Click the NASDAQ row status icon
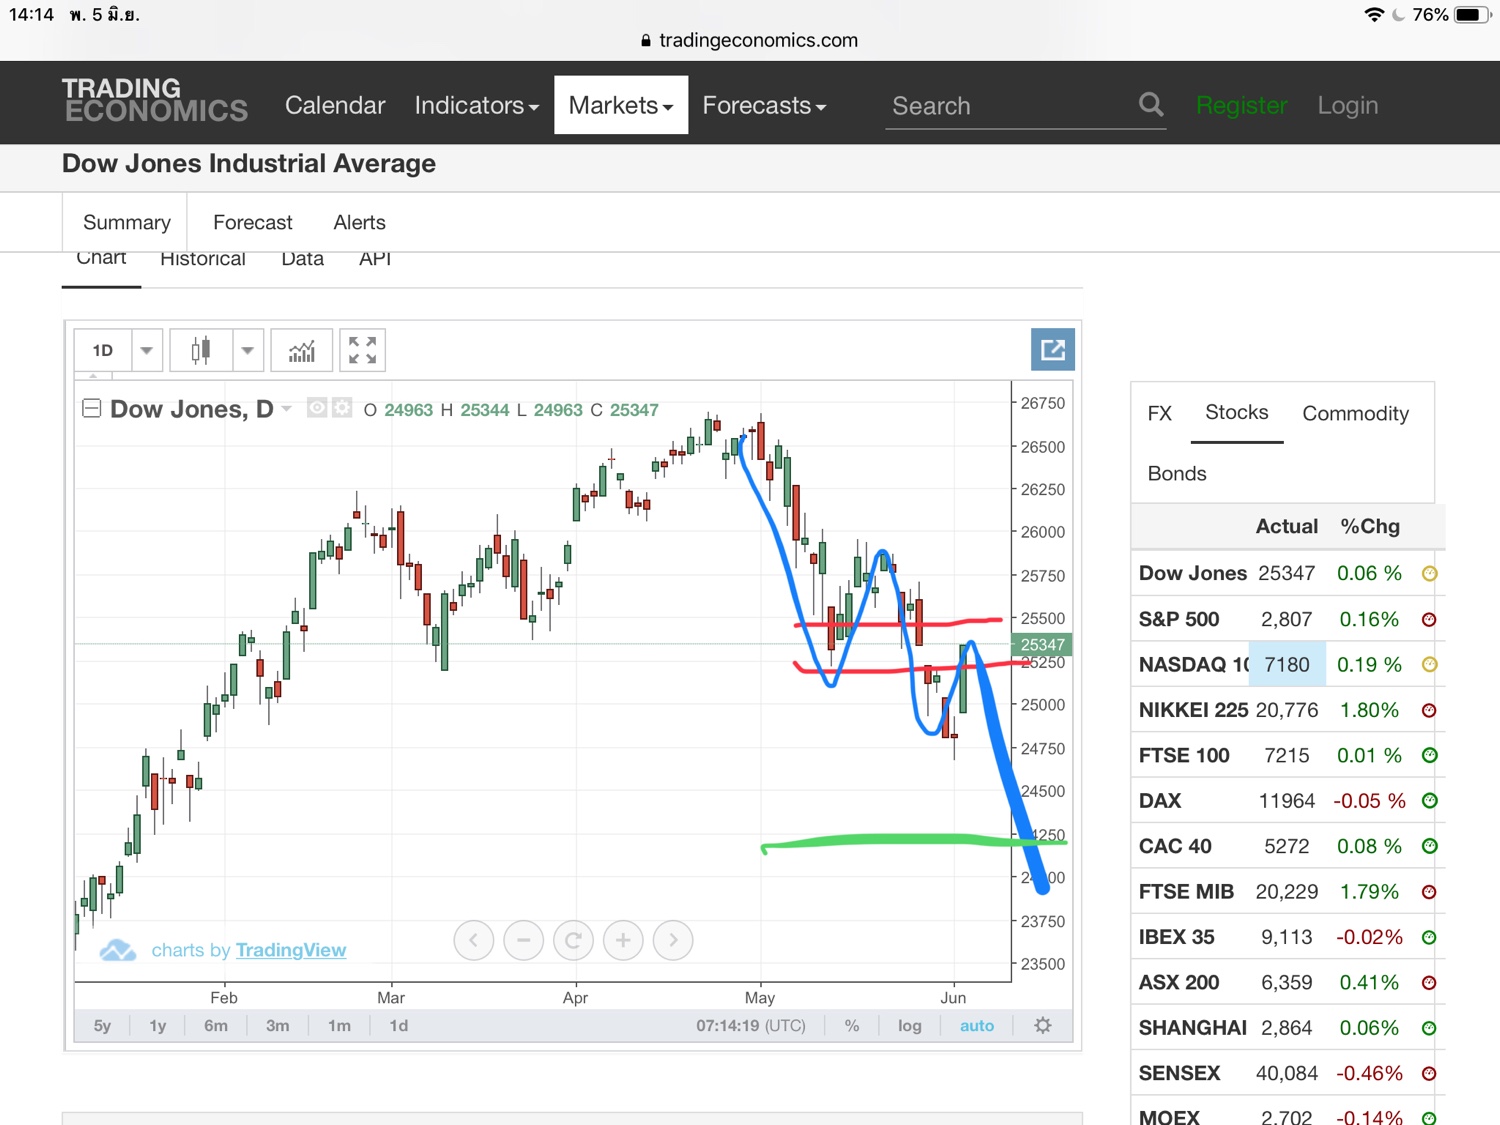 pos(1430,665)
